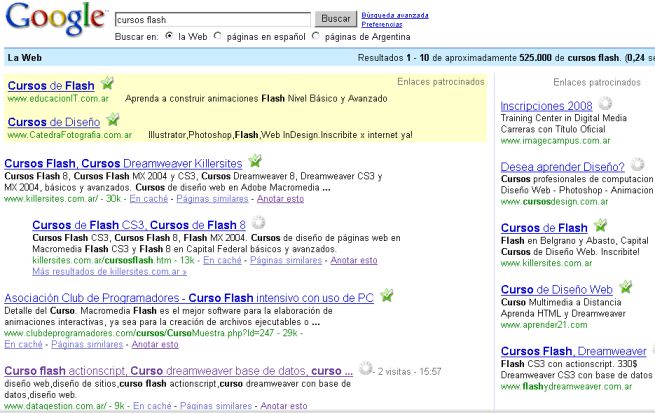The image size is (655, 414).
Task: Select 'páginas en español' radio button
Action: click(217, 36)
